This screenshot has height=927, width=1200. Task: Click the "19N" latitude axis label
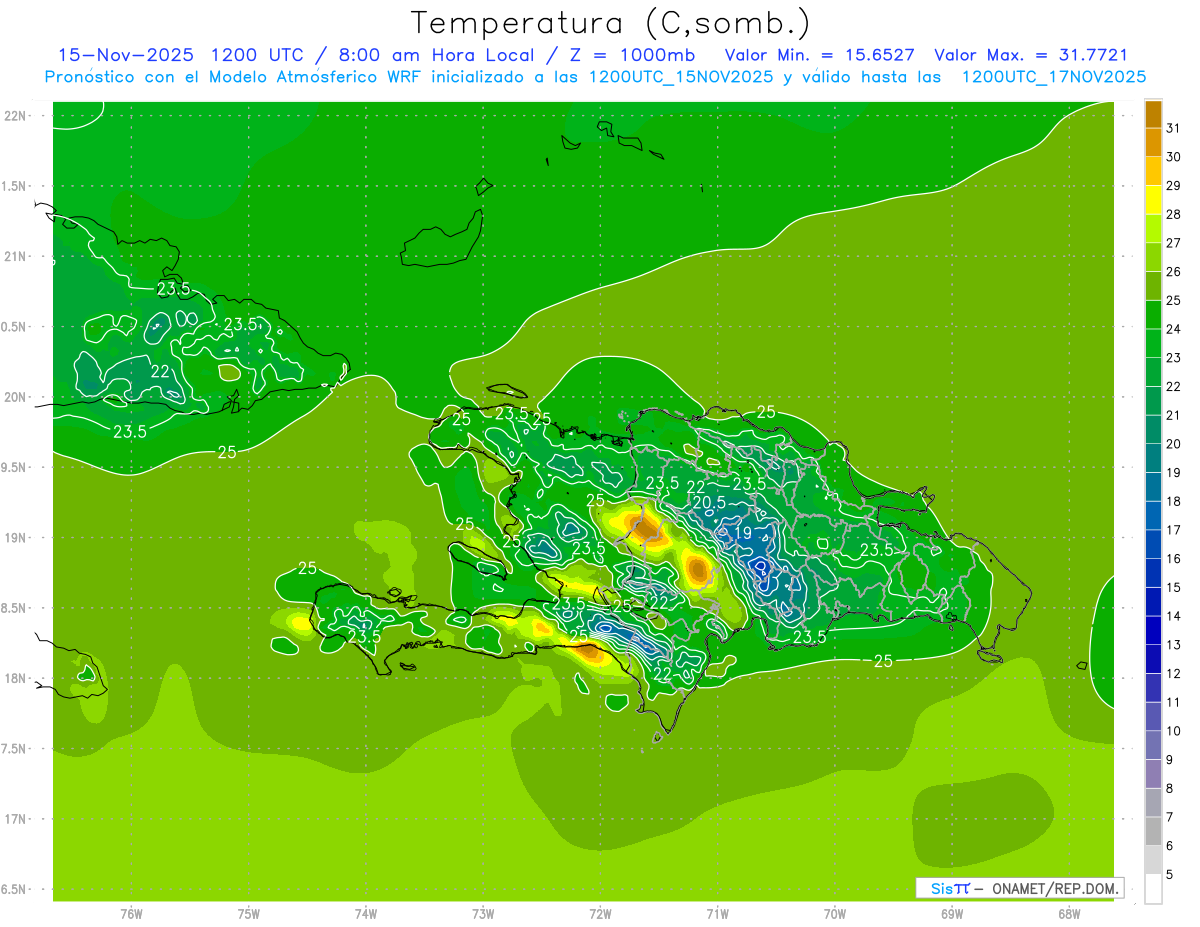tap(16, 538)
